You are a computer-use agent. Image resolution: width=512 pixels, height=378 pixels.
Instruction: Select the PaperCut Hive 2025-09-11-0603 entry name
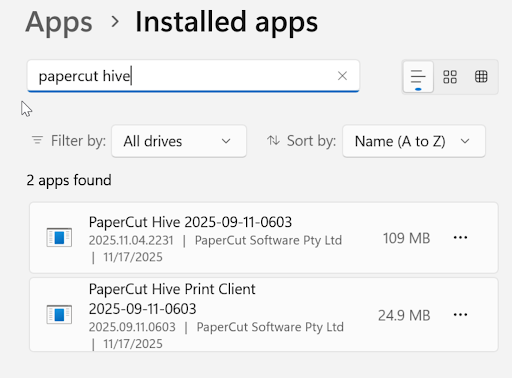[190, 222]
